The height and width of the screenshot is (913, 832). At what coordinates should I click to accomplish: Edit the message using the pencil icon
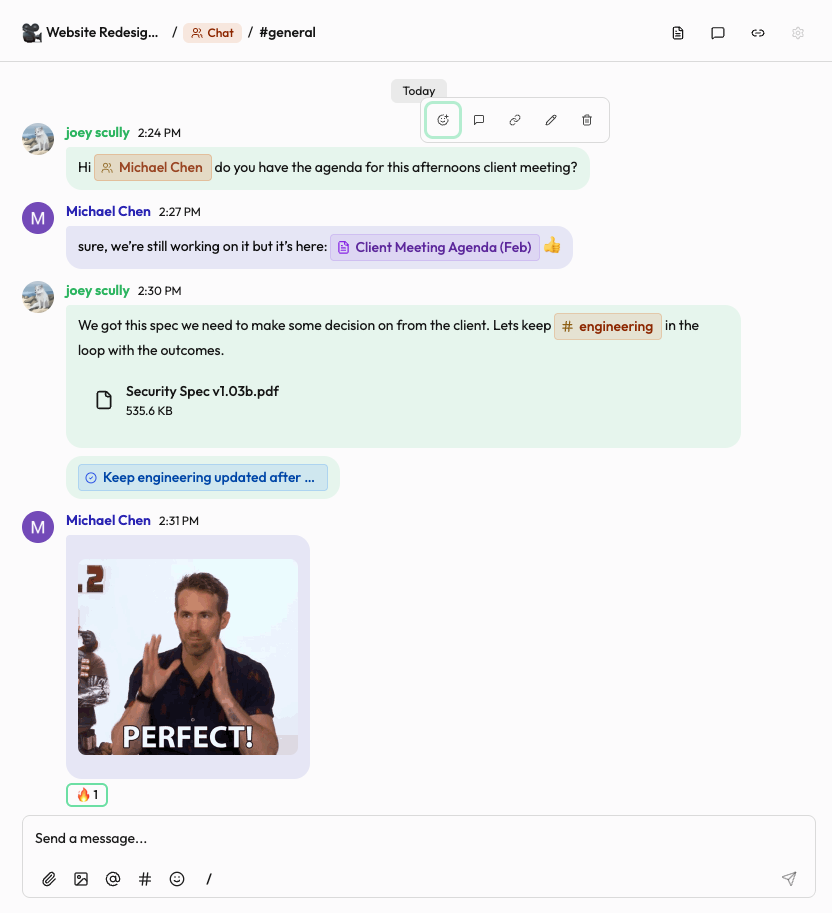click(x=551, y=119)
